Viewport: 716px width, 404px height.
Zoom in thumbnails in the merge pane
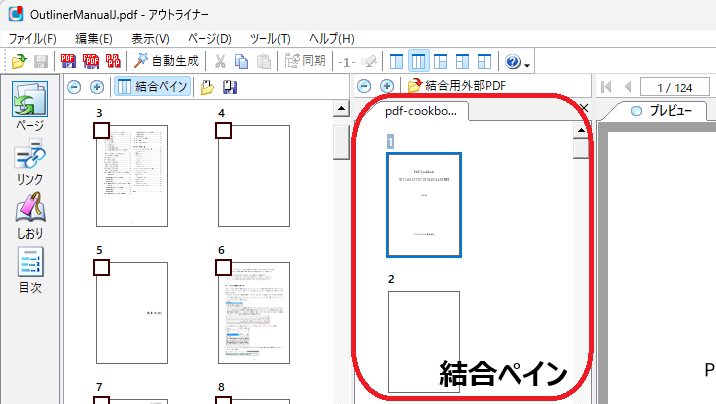[386, 86]
